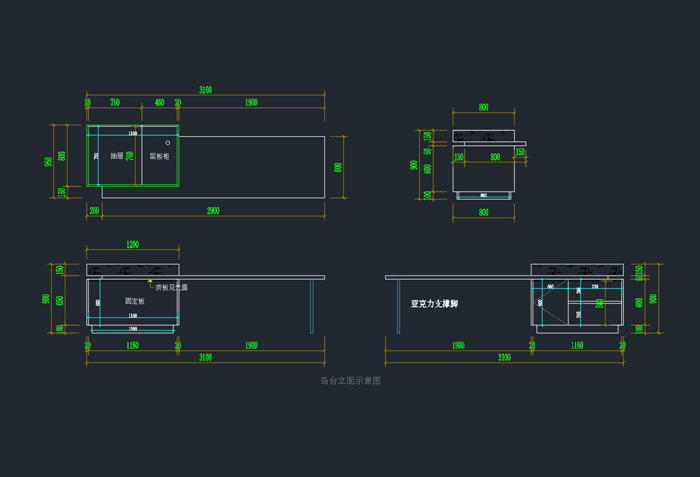Click the 460 dimension above the 层板柜
The height and width of the screenshot is (477, 700).
[x=159, y=102]
